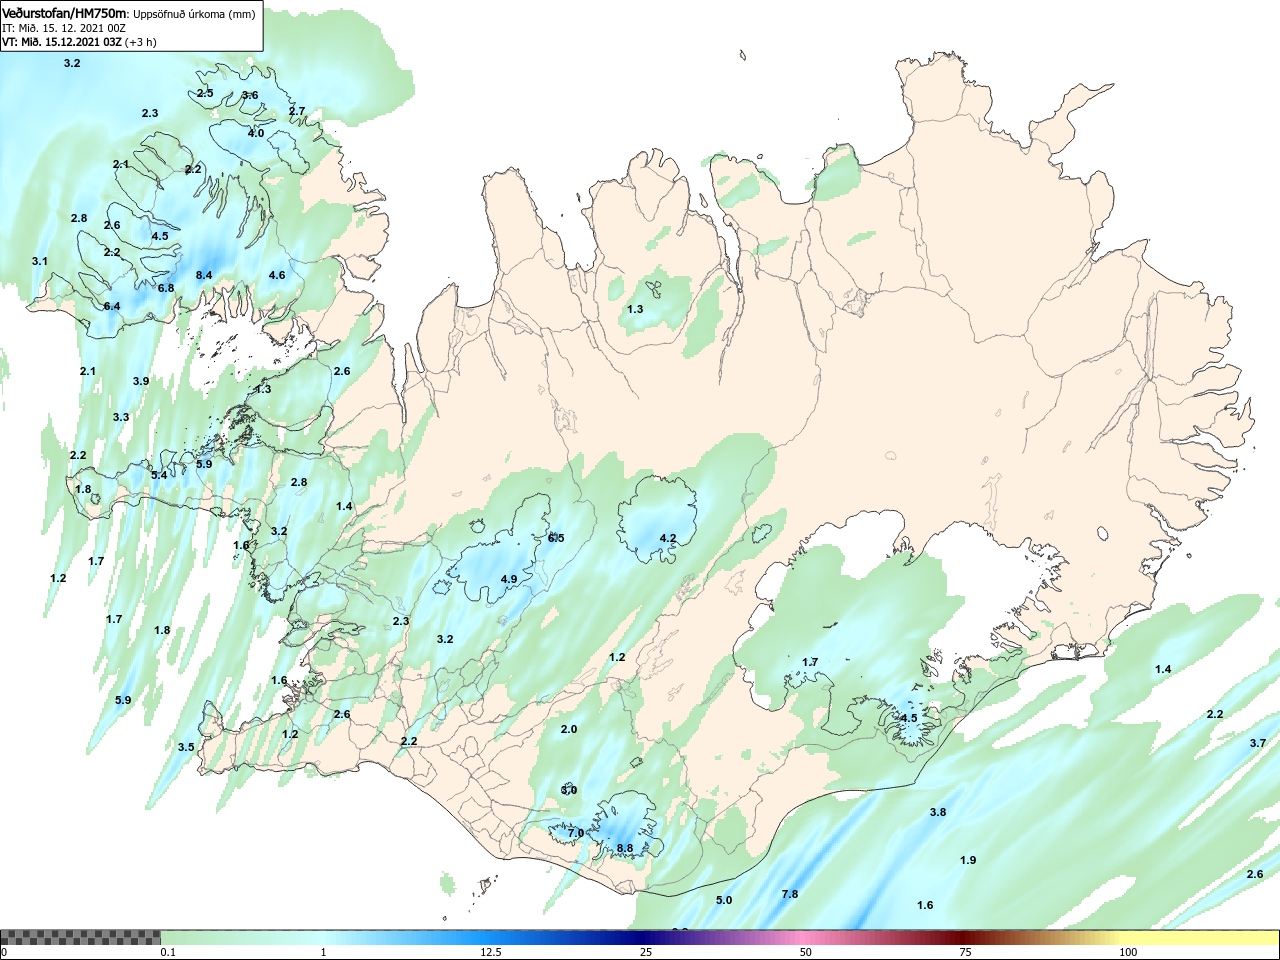1280x960 pixels.
Task: Select the 5.4 value label
Action: point(160,475)
